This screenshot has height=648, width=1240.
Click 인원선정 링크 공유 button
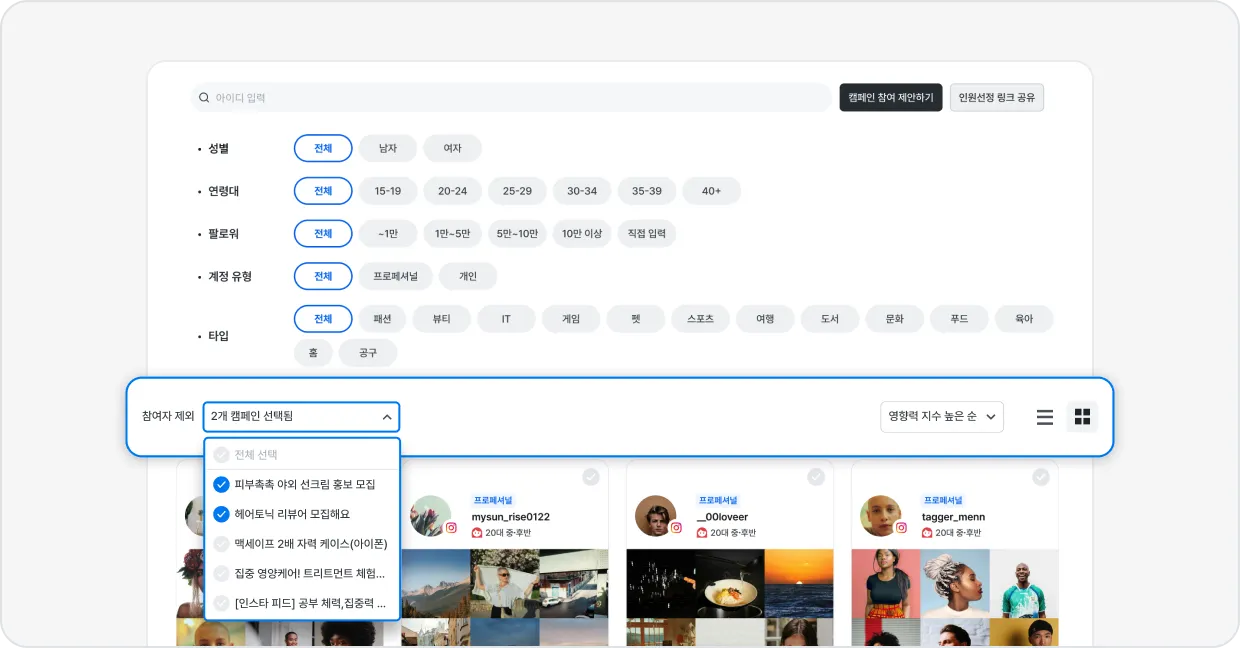pyautogui.click(x=997, y=97)
